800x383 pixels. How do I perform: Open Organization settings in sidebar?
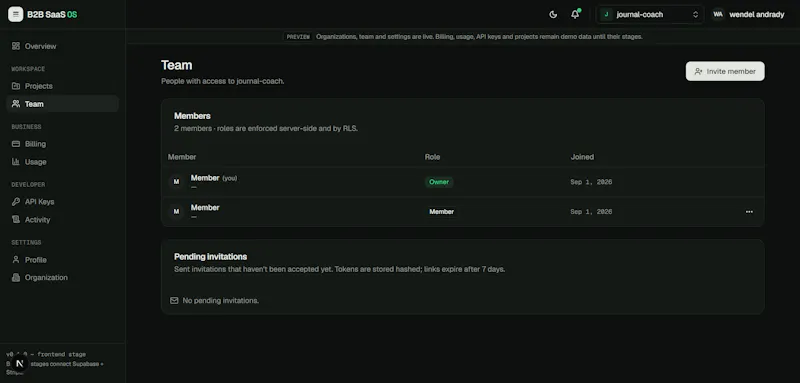[x=63, y=278]
